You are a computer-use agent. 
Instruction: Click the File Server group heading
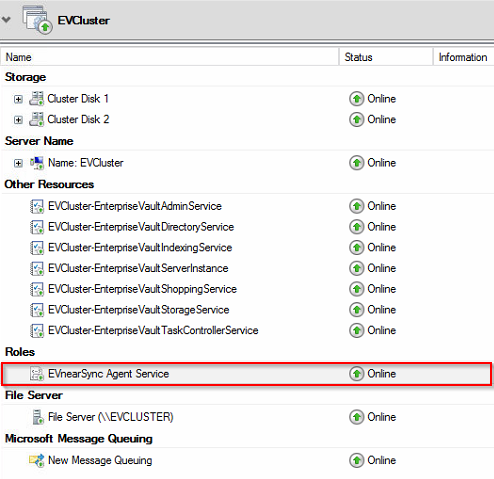[x=34, y=395]
